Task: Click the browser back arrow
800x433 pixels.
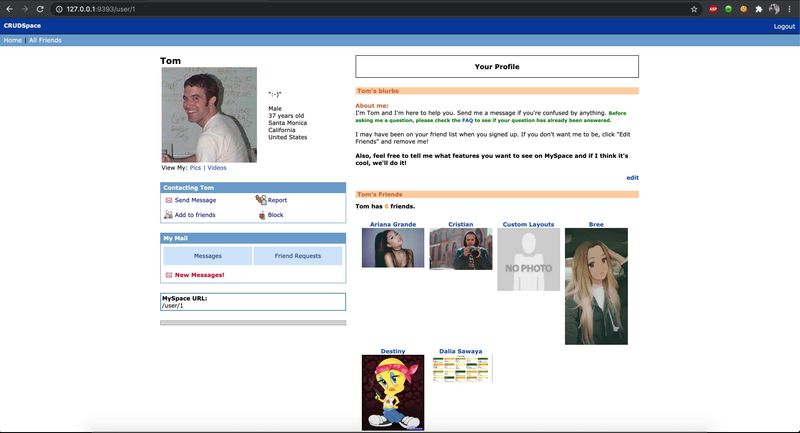Action: pos(9,9)
